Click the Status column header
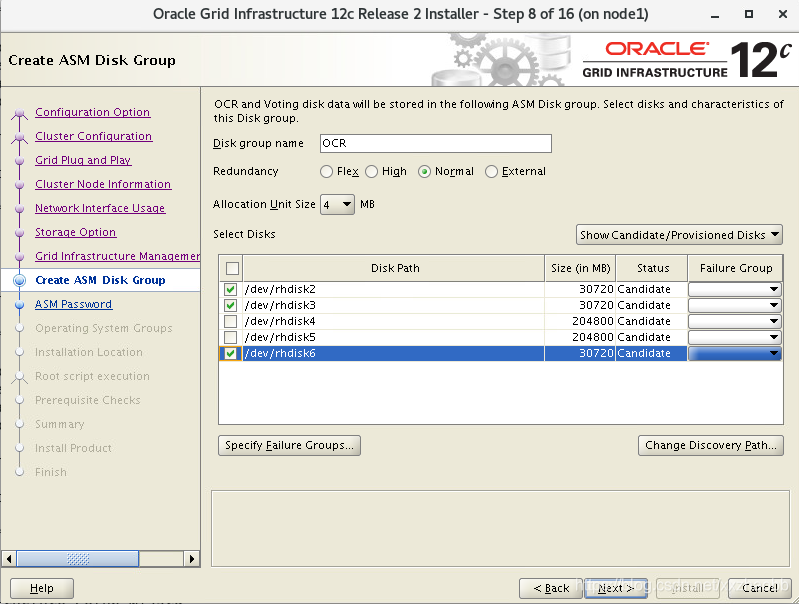This screenshot has height=604, width=799. click(x=652, y=268)
